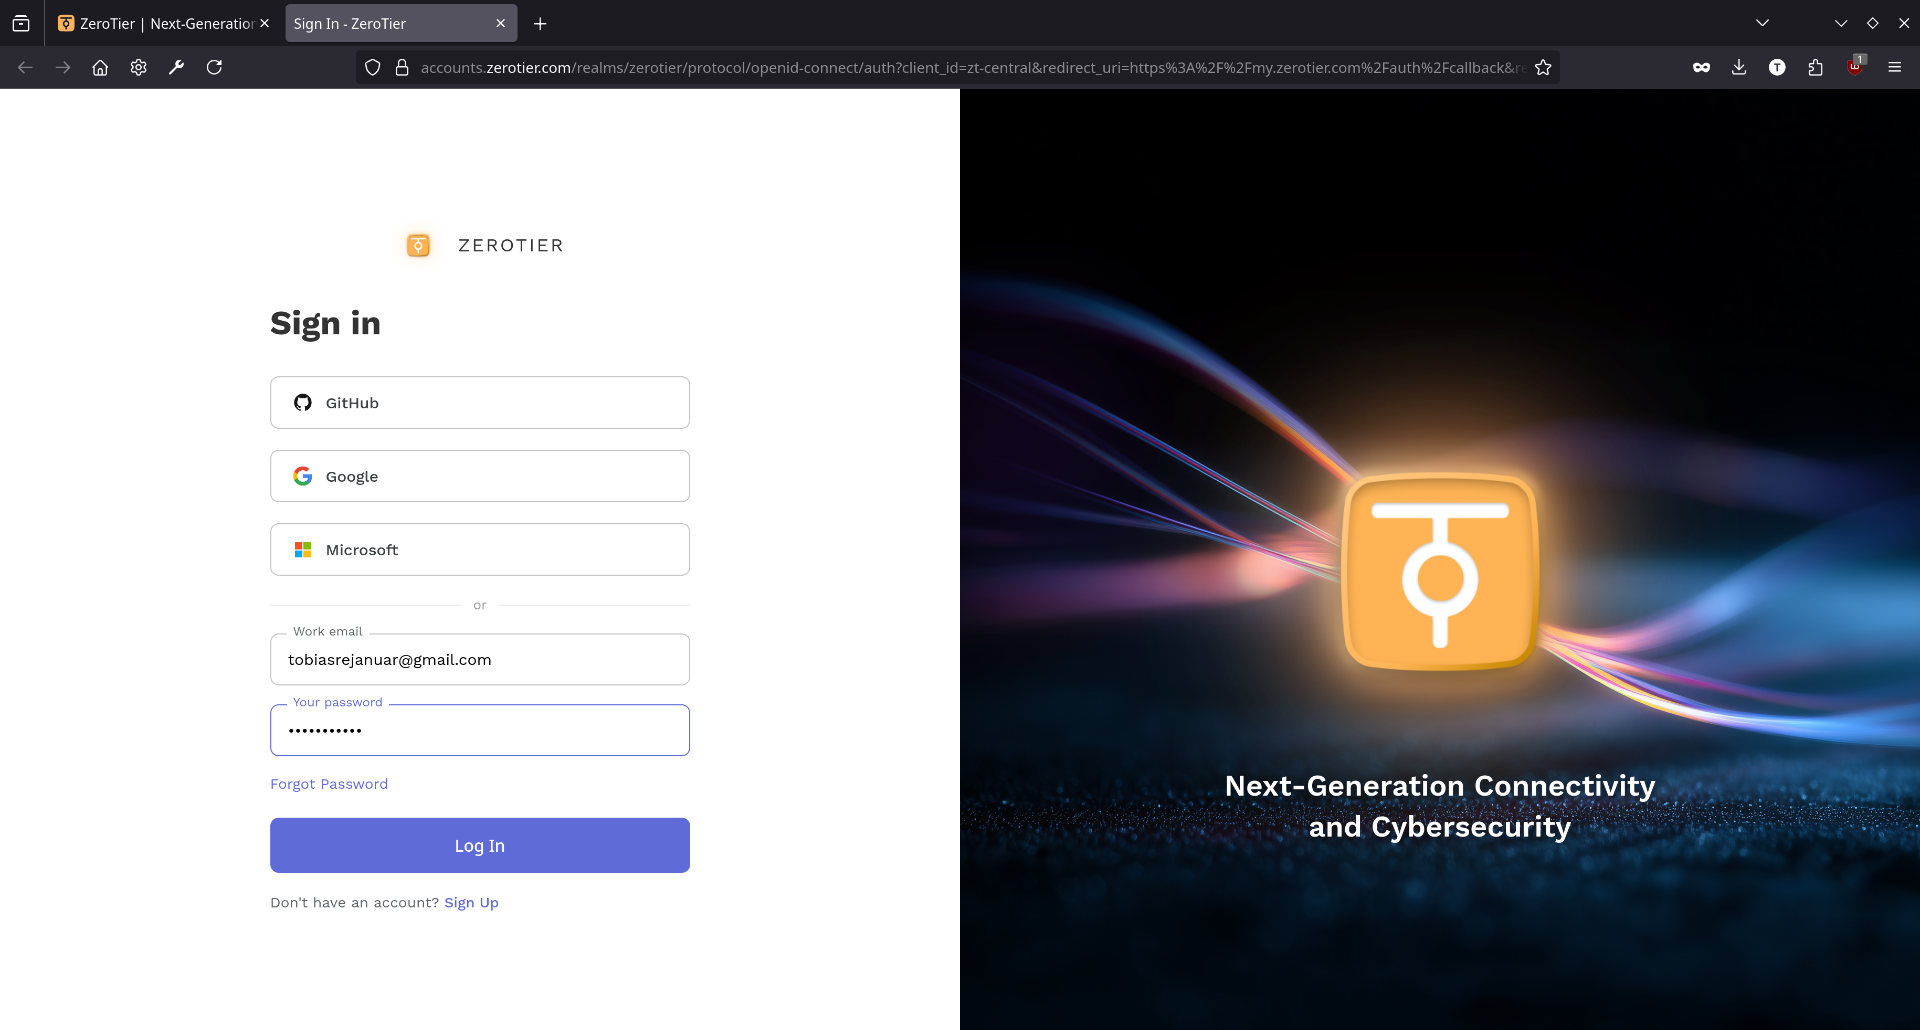Open the wrench developer tools icon
Screen dimensions: 1920x1030
point(176,67)
